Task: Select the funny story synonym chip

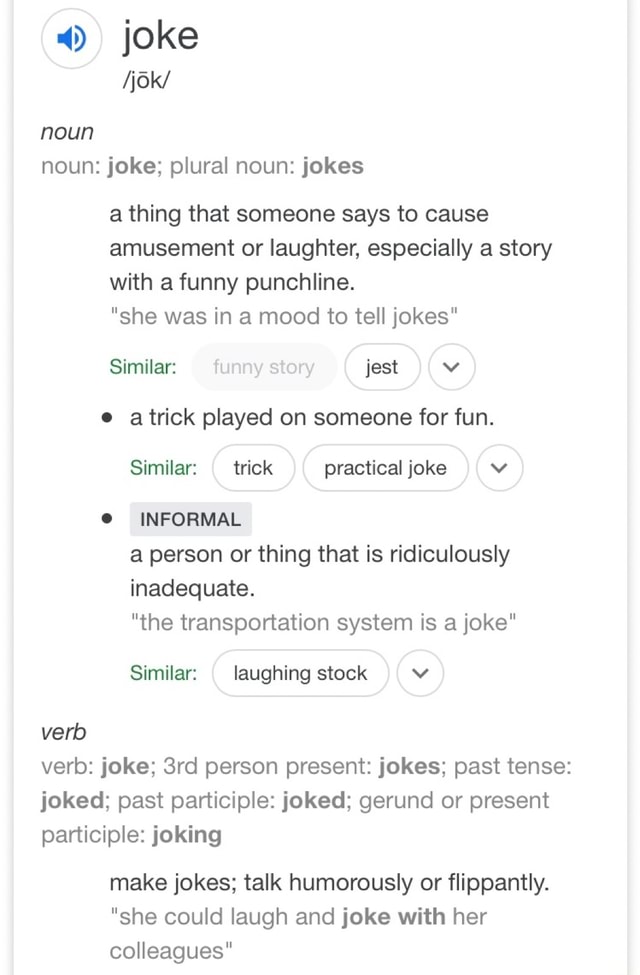Action: pyautogui.click(x=263, y=367)
